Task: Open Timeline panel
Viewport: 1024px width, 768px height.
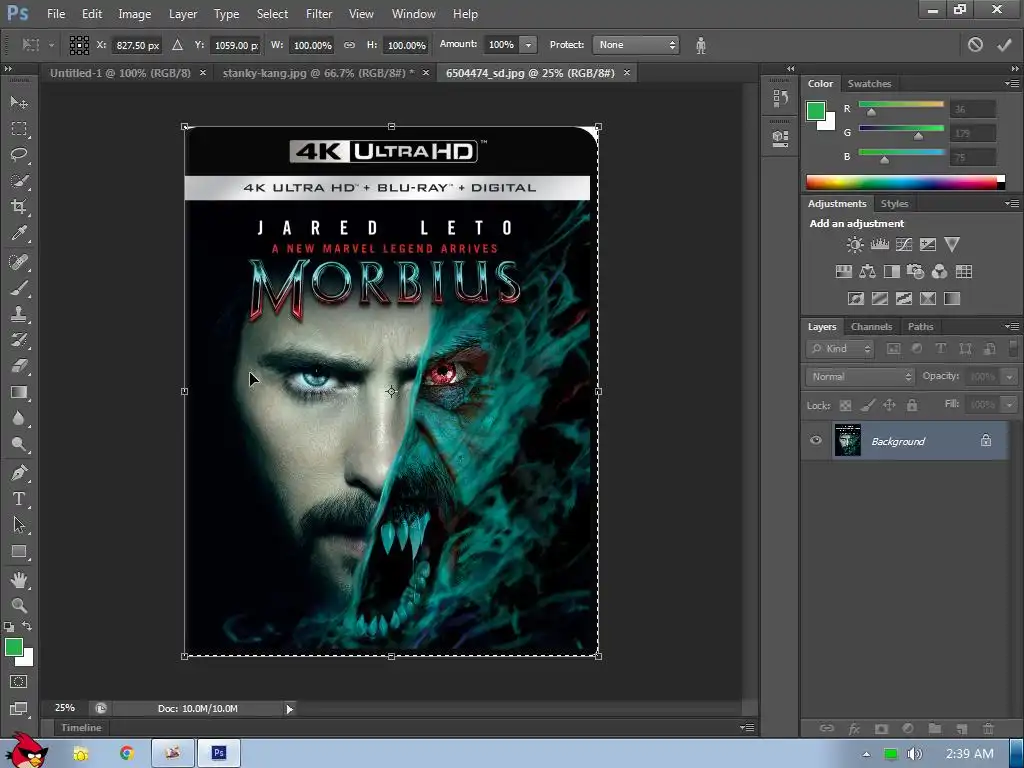Action: tap(81, 728)
